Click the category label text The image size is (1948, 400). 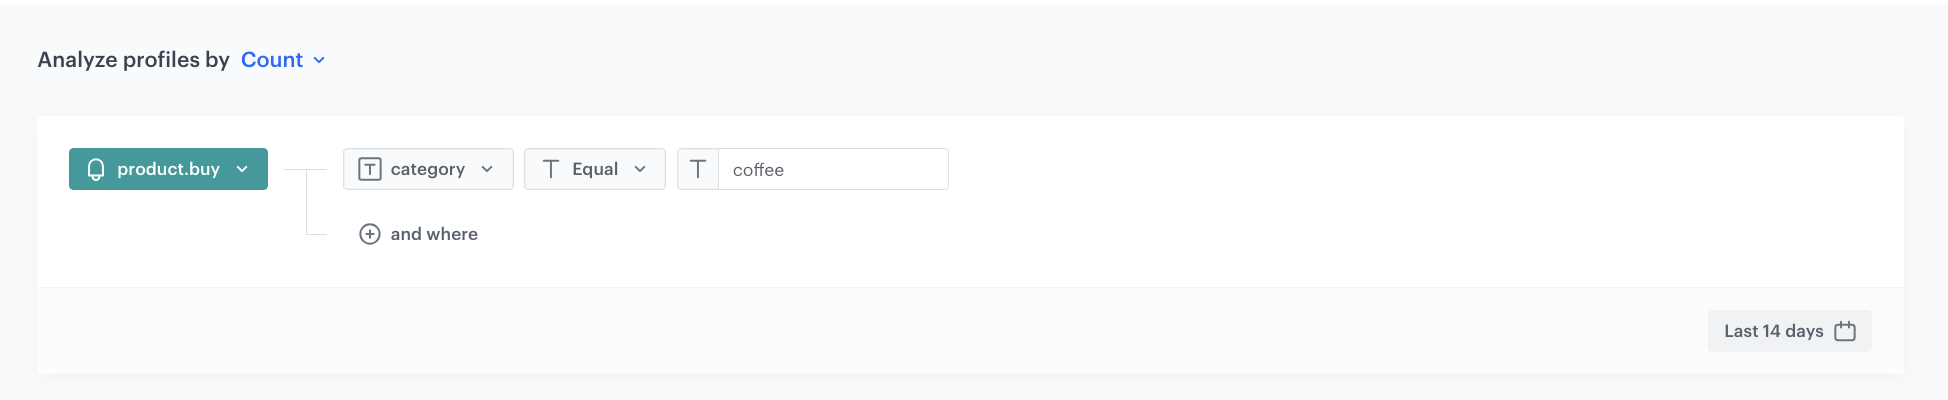coord(427,169)
